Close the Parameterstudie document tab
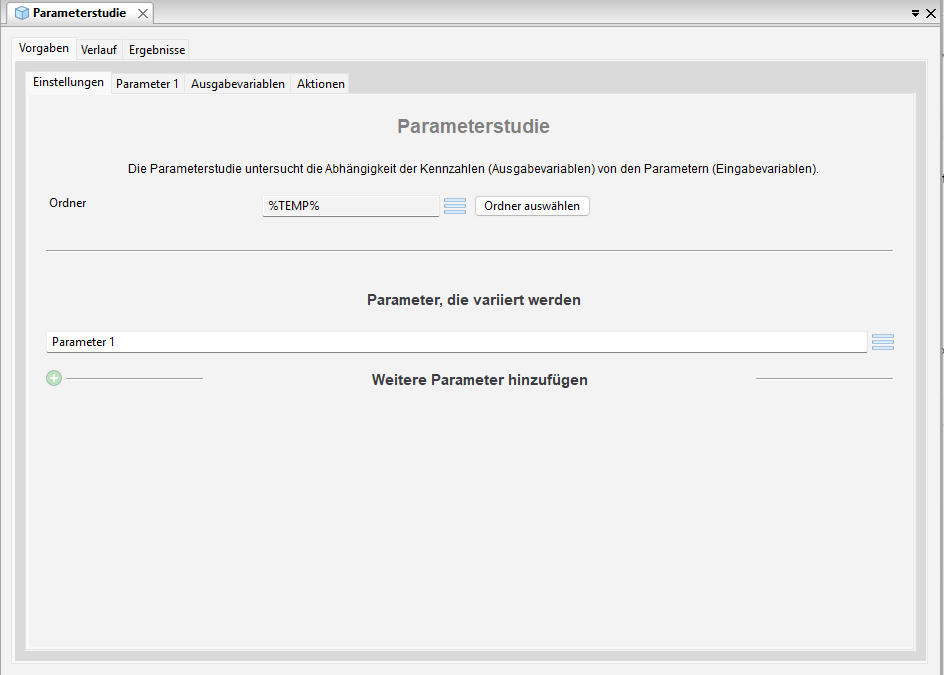 point(143,13)
